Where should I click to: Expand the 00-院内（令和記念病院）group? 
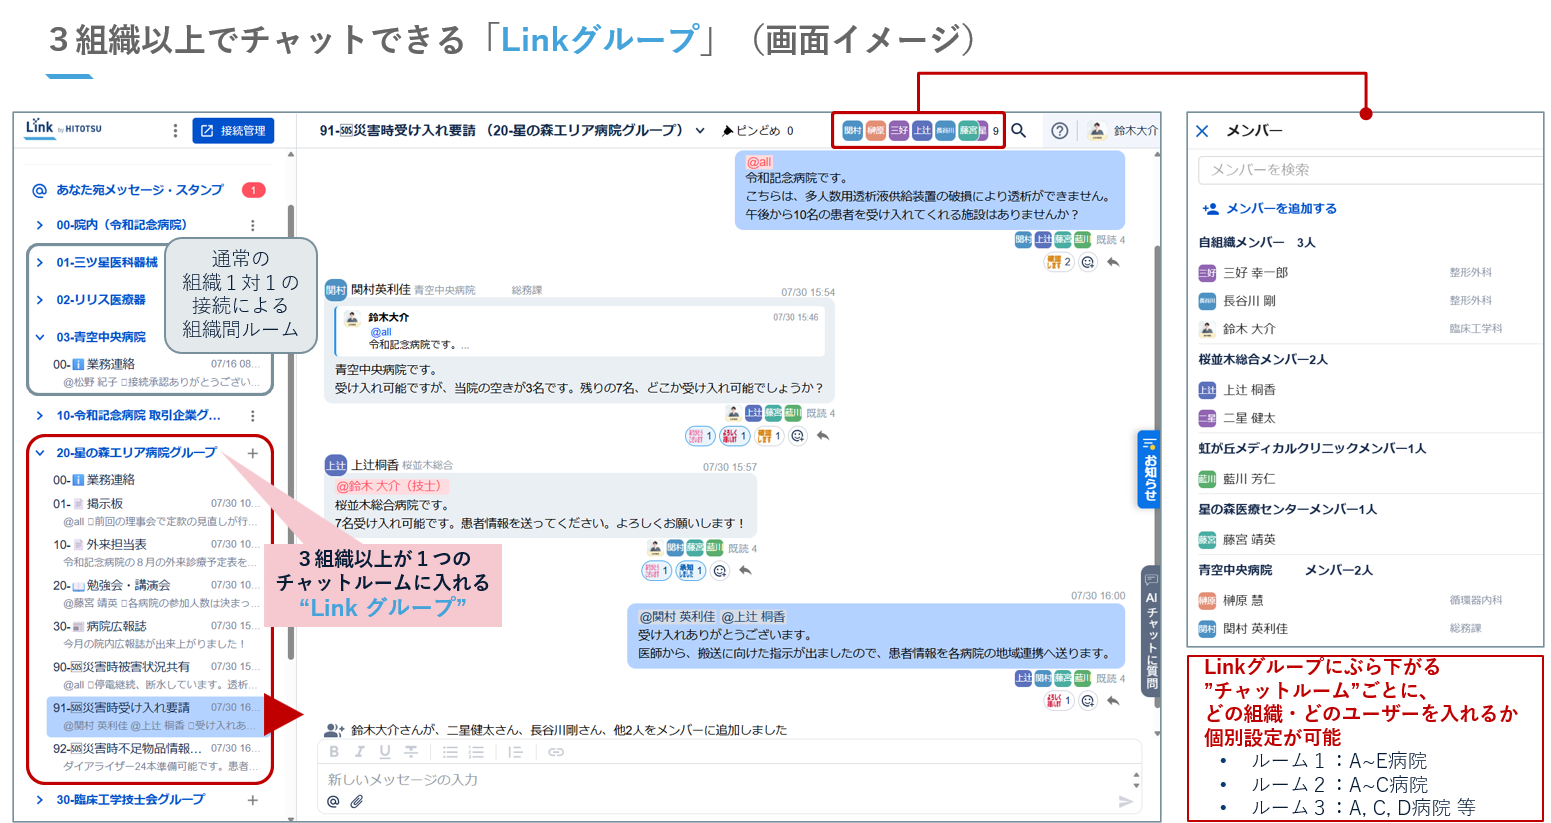tap(39, 225)
